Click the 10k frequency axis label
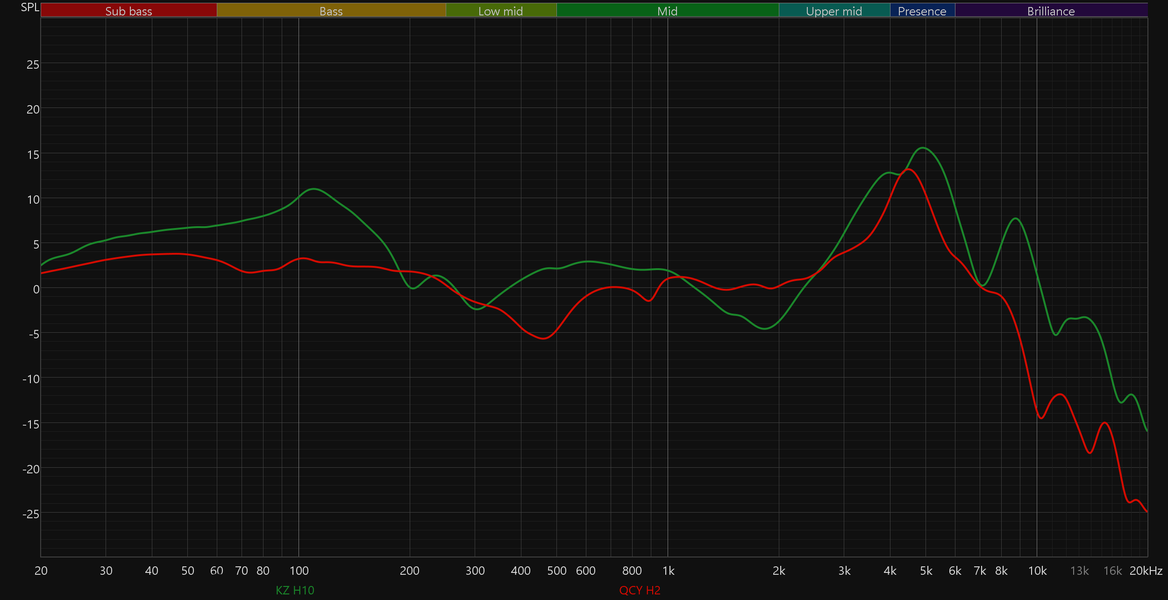 (1037, 571)
